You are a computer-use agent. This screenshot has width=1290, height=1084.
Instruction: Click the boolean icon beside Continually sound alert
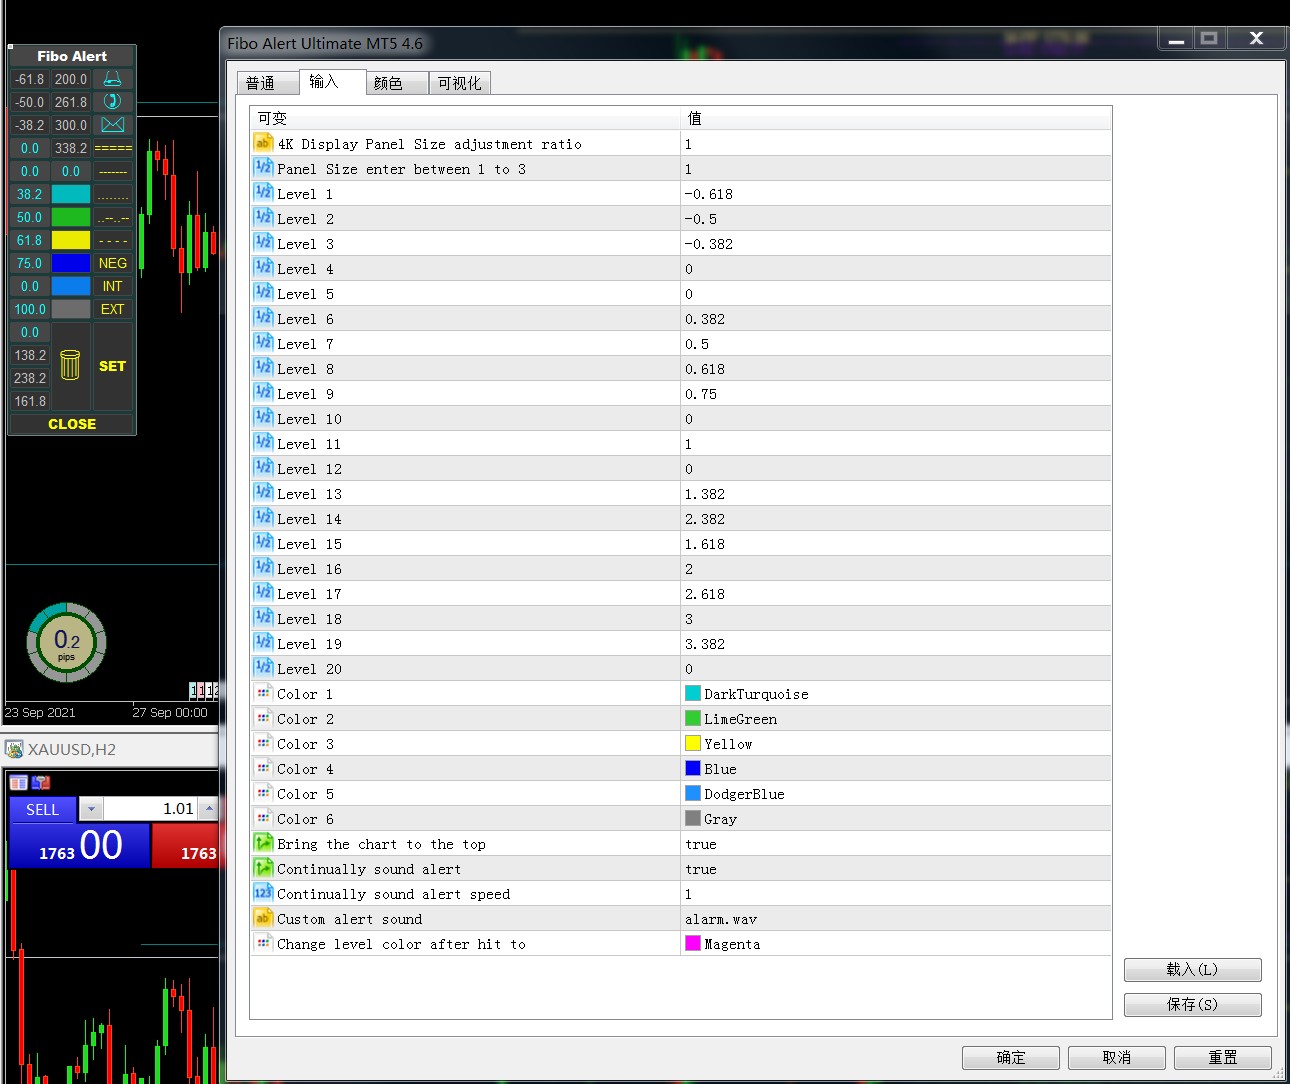click(263, 868)
